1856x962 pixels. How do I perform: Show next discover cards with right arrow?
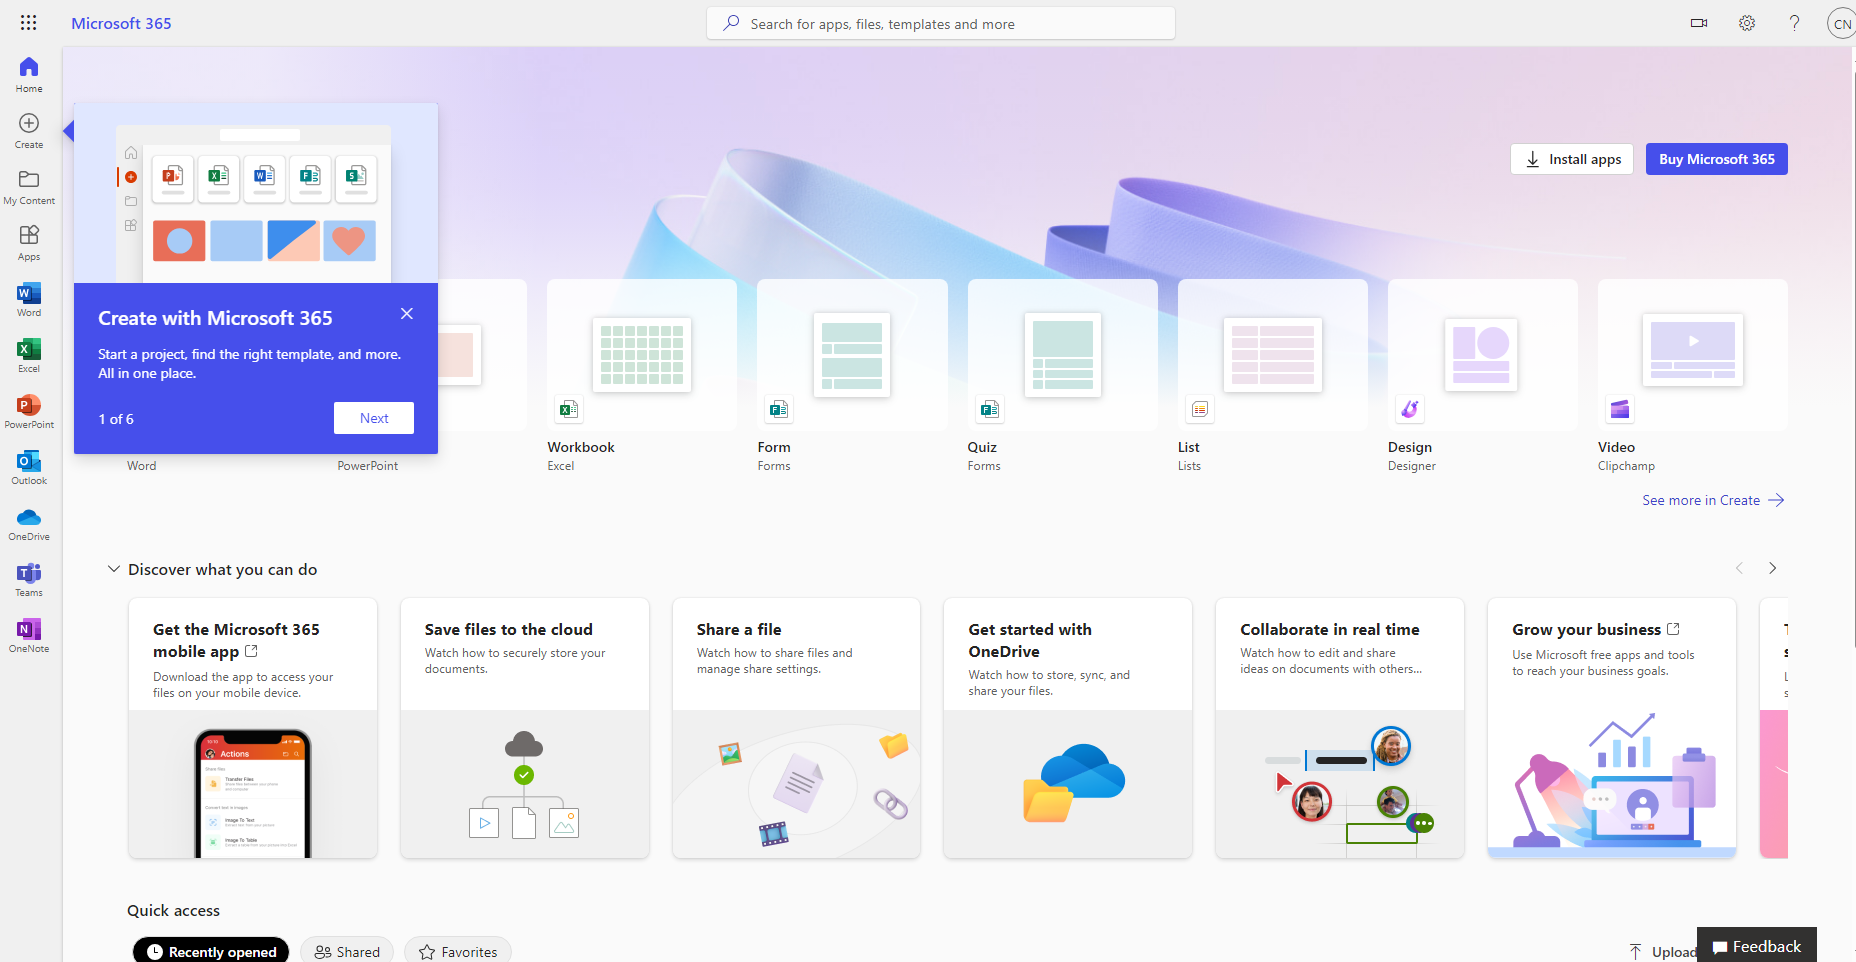click(x=1773, y=568)
